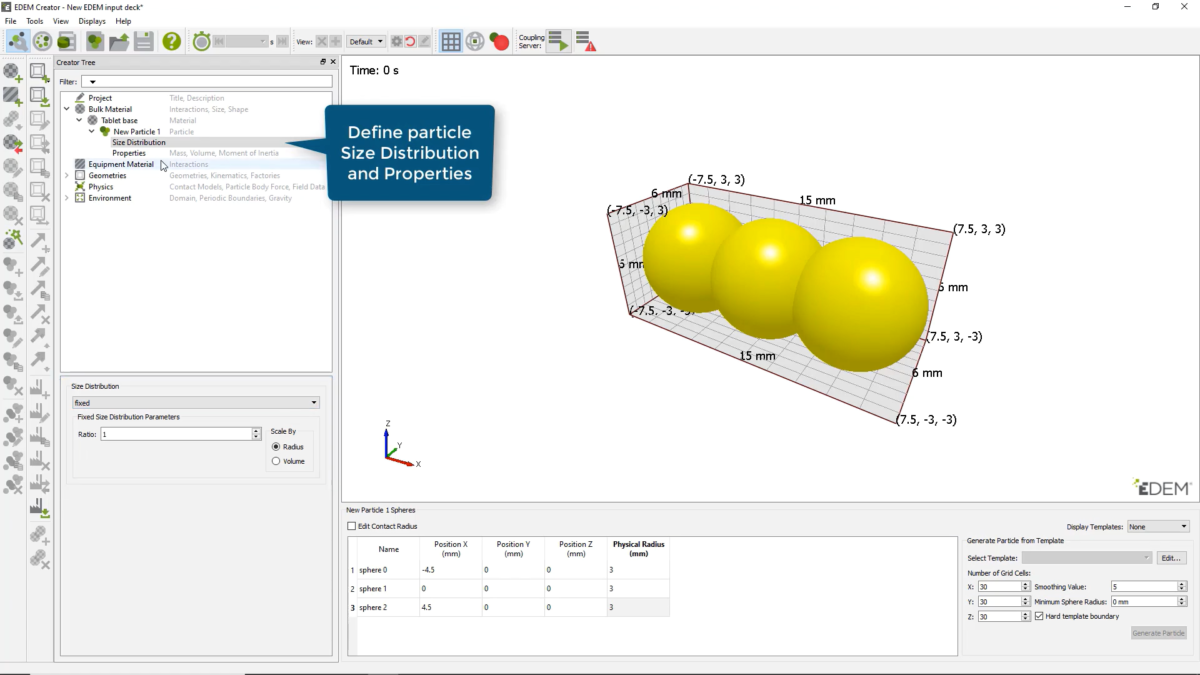Viewport: 1200px width, 675px height.
Task: Click sphere 2 name cell
Action: click(x=388, y=607)
